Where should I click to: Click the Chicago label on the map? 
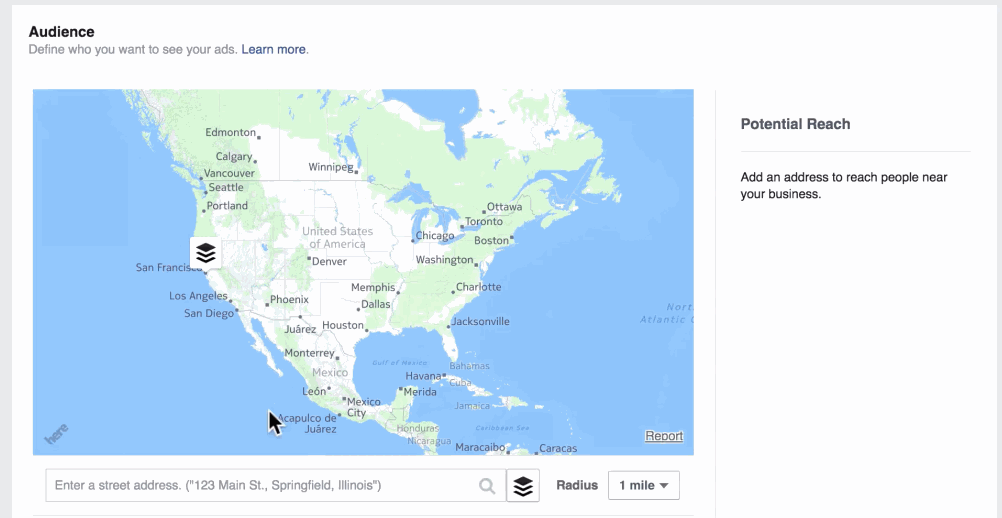(x=435, y=236)
